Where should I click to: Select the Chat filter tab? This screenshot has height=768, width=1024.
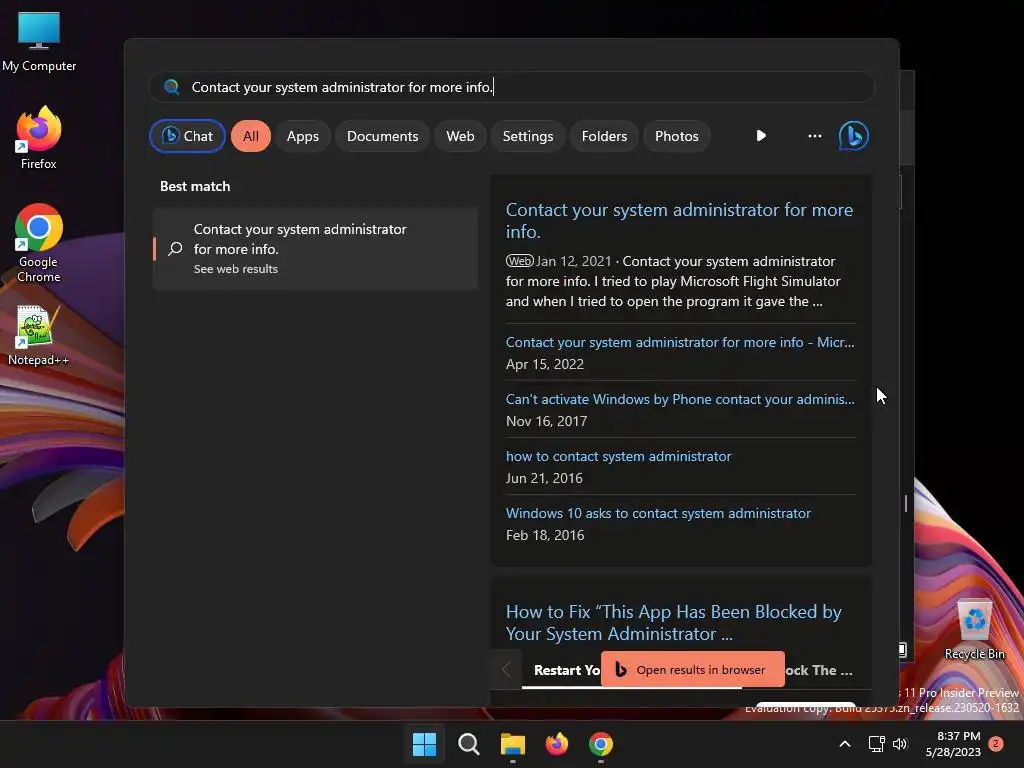[187, 136]
